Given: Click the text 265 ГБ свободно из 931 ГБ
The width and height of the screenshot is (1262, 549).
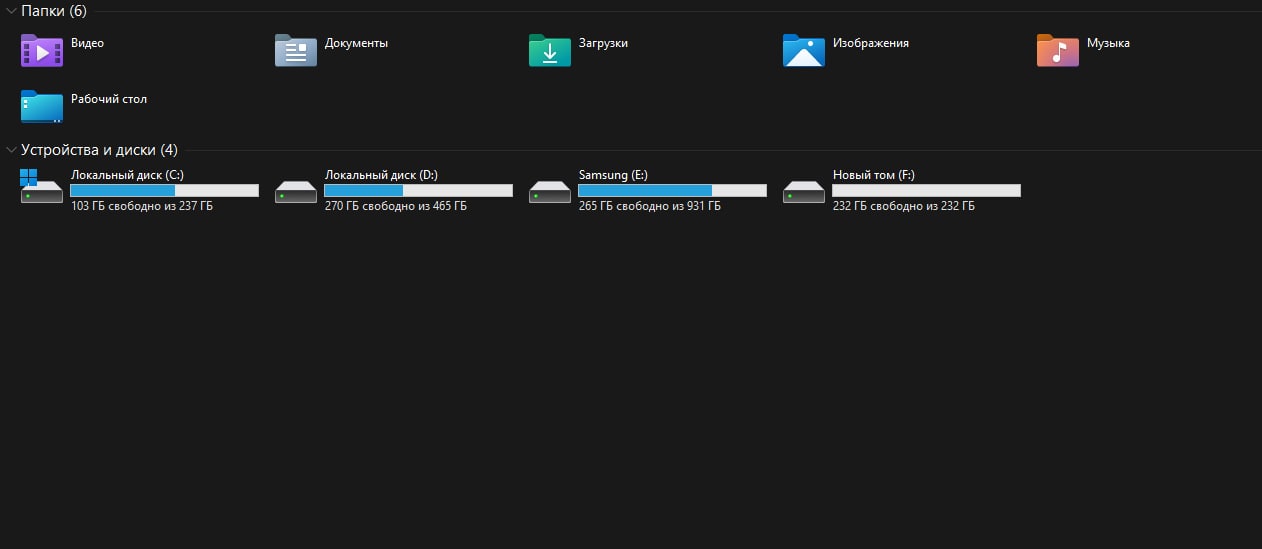Looking at the screenshot, I should point(650,206).
